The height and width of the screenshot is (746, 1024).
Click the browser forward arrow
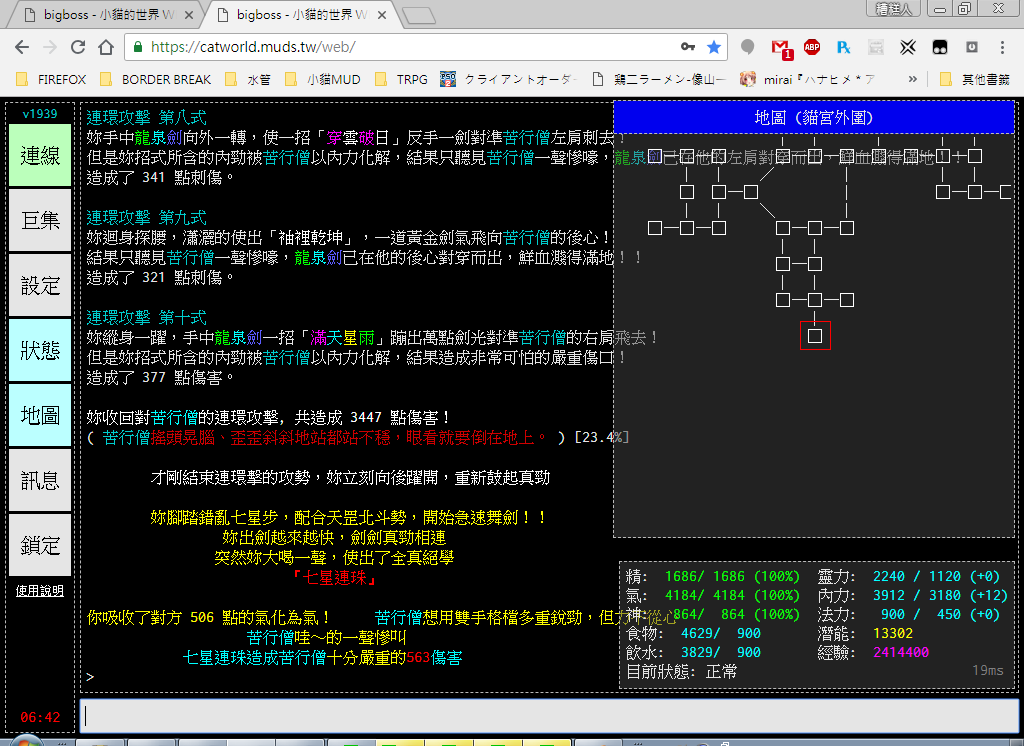pyautogui.click(x=50, y=47)
